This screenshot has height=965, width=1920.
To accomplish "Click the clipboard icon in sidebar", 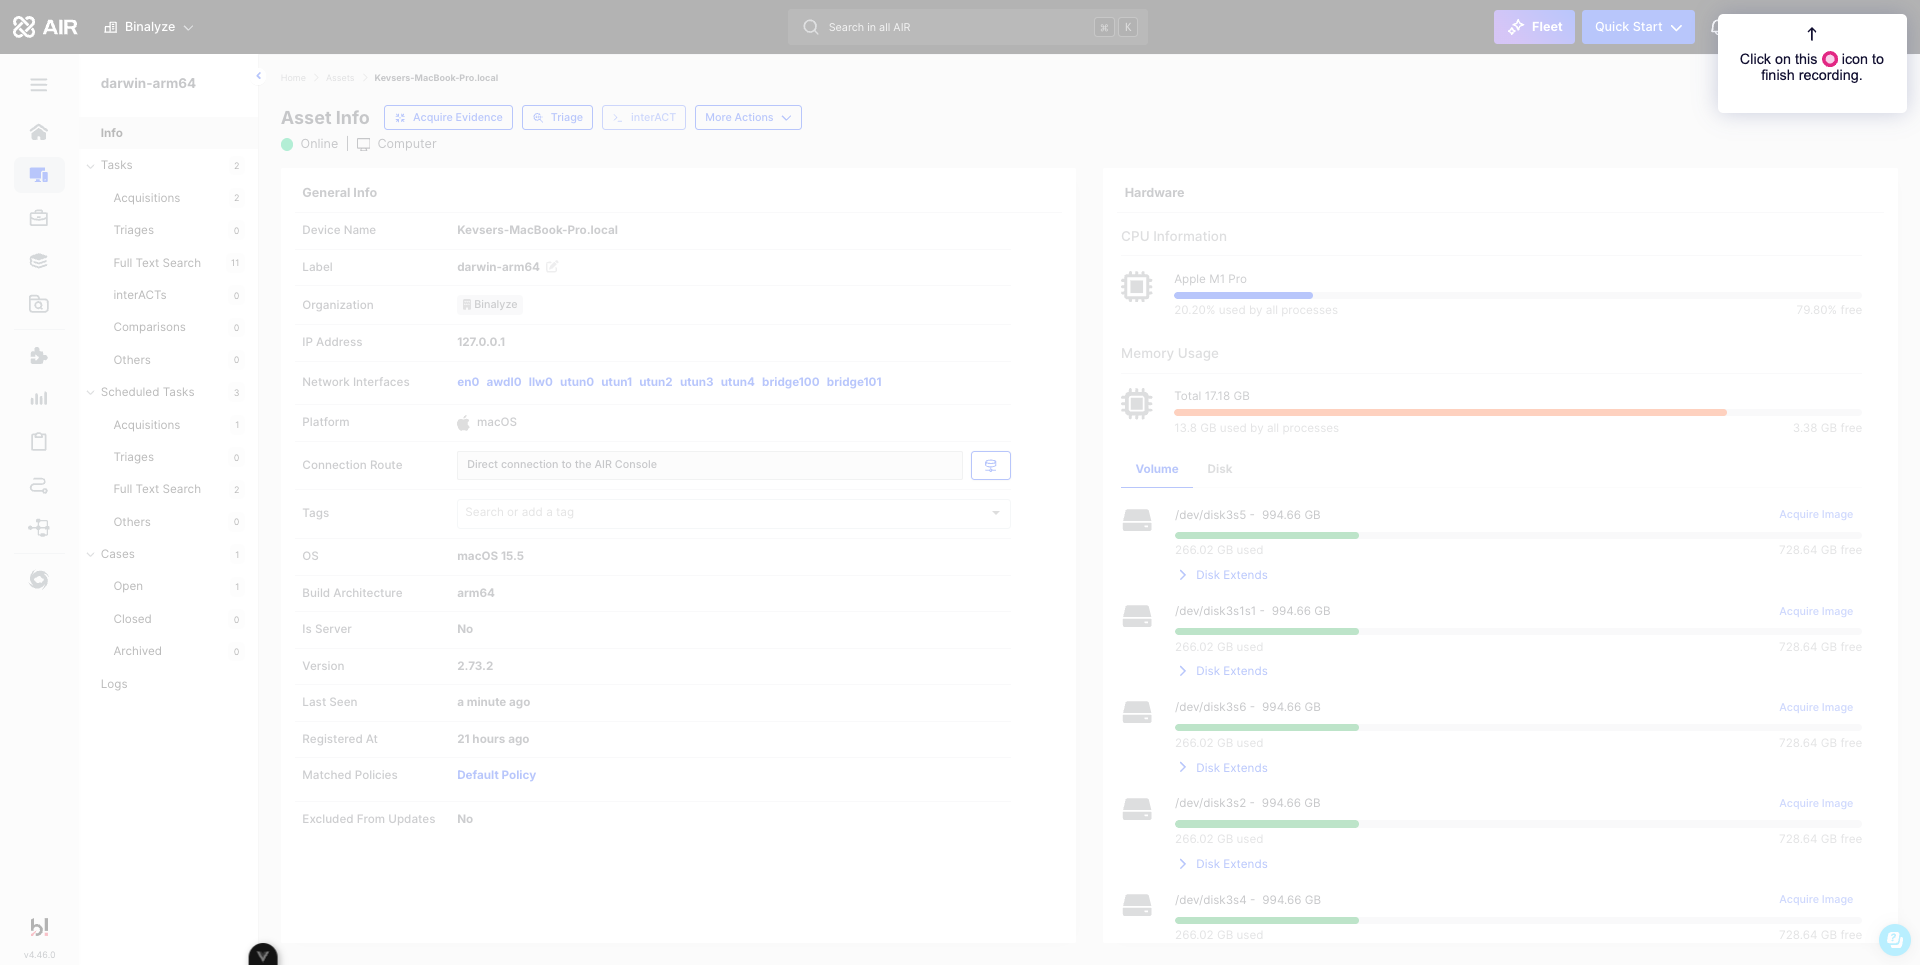I will [x=39, y=442].
